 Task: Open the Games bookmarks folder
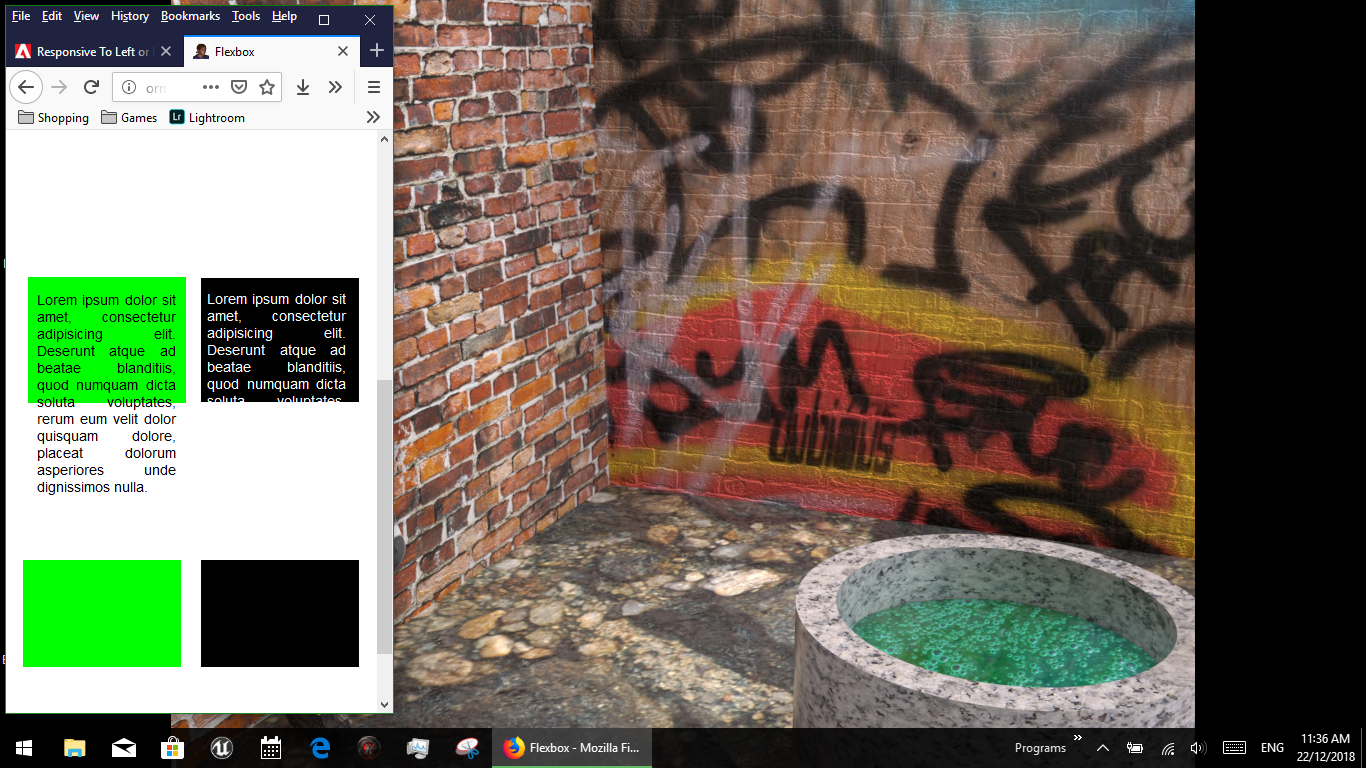(x=129, y=117)
